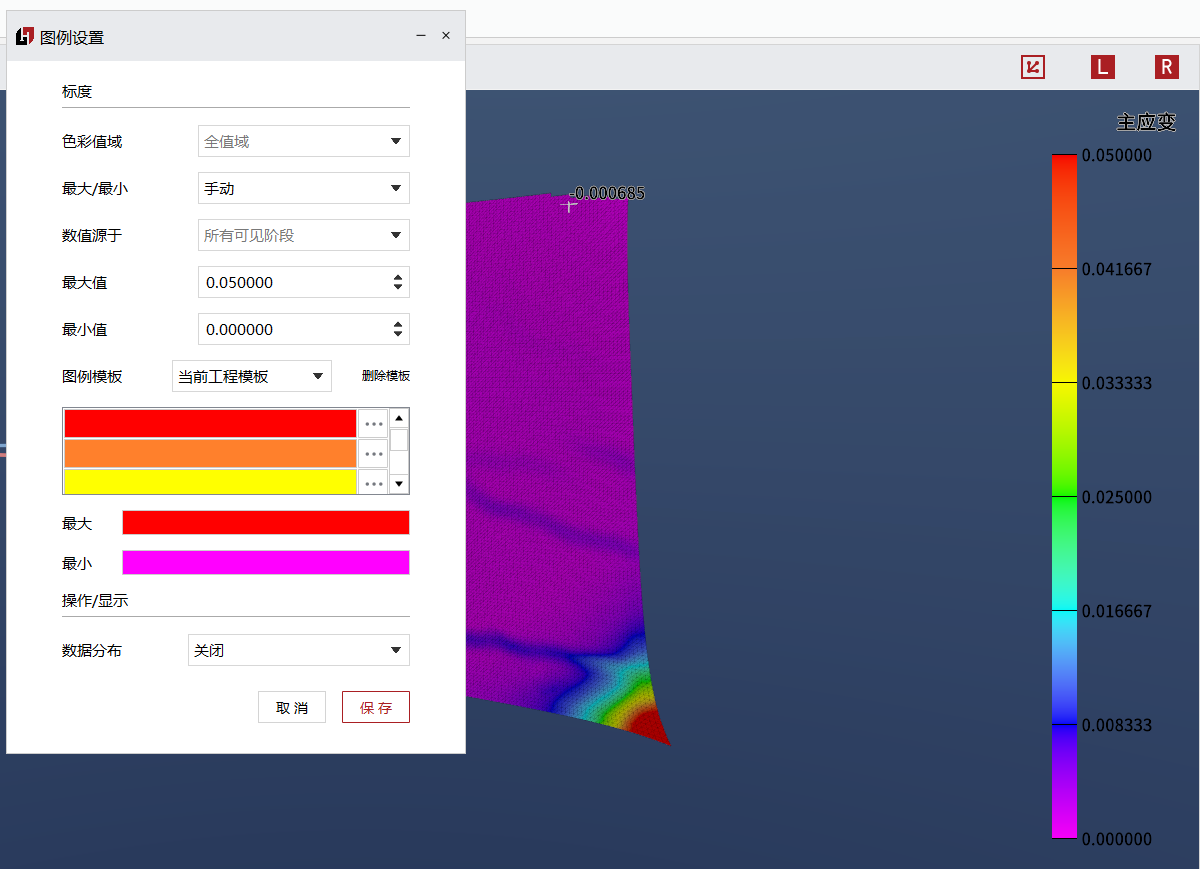The height and width of the screenshot is (869, 1200).
Task: Open the 色彩值域 dropdown
Action: click(303, 141)
